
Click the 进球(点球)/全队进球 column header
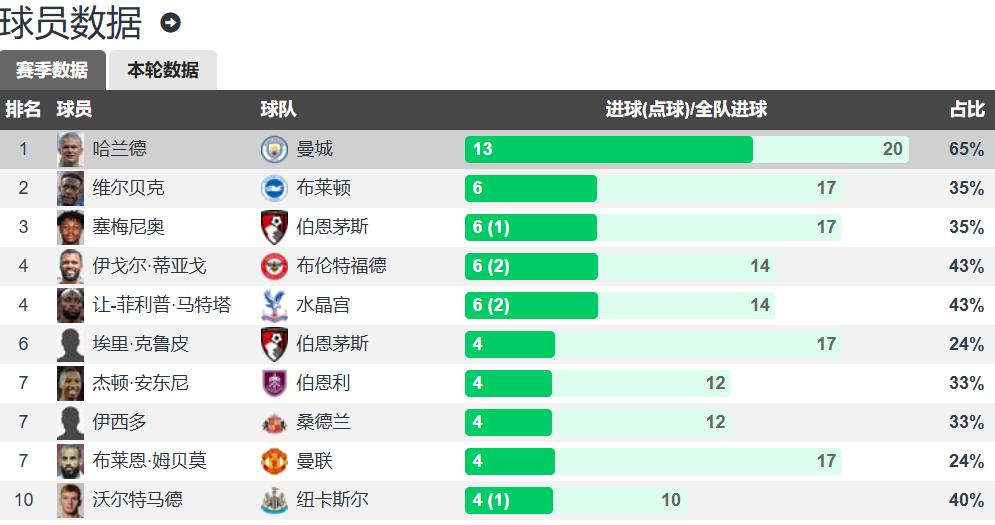pyautogui.click(x=686, y=110)
